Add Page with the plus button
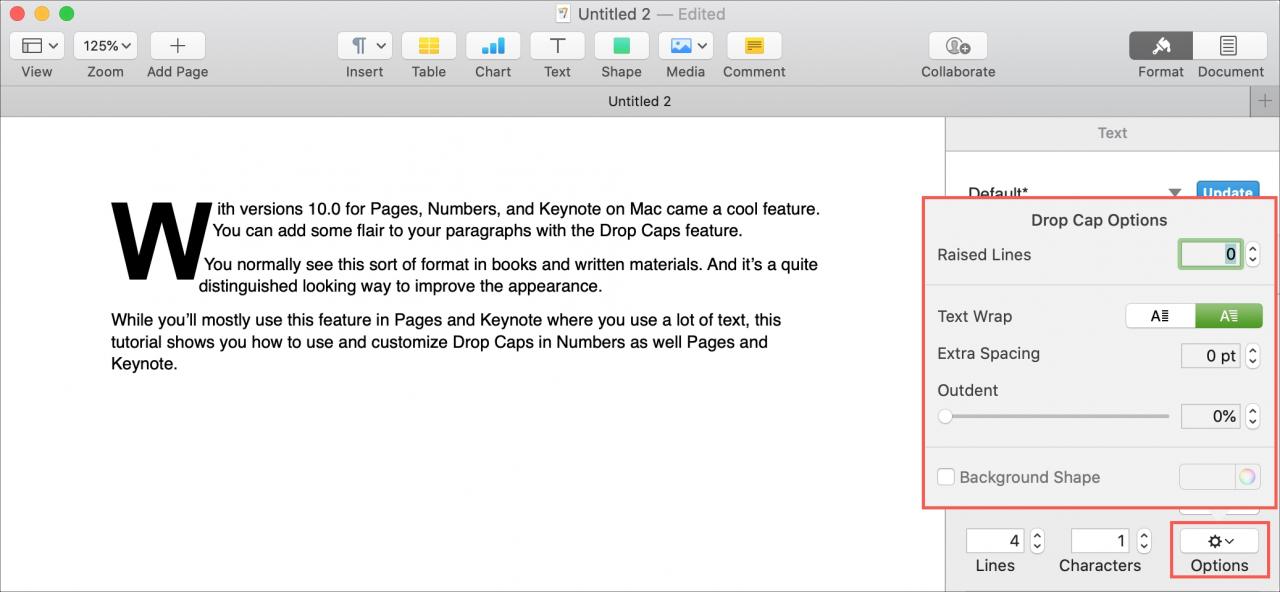 [x=178, y=46]
